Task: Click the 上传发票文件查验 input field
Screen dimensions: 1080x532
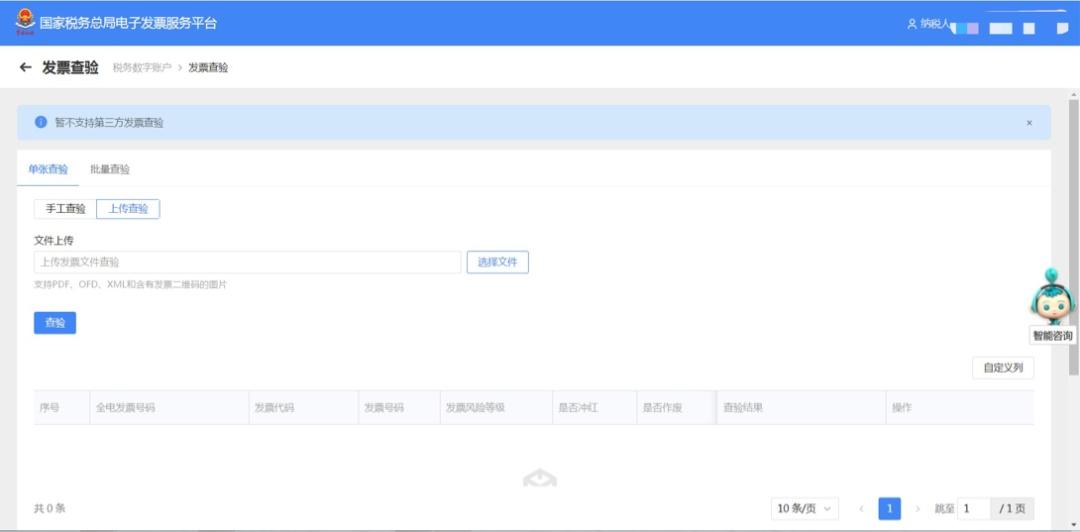Action: (247, 262)
